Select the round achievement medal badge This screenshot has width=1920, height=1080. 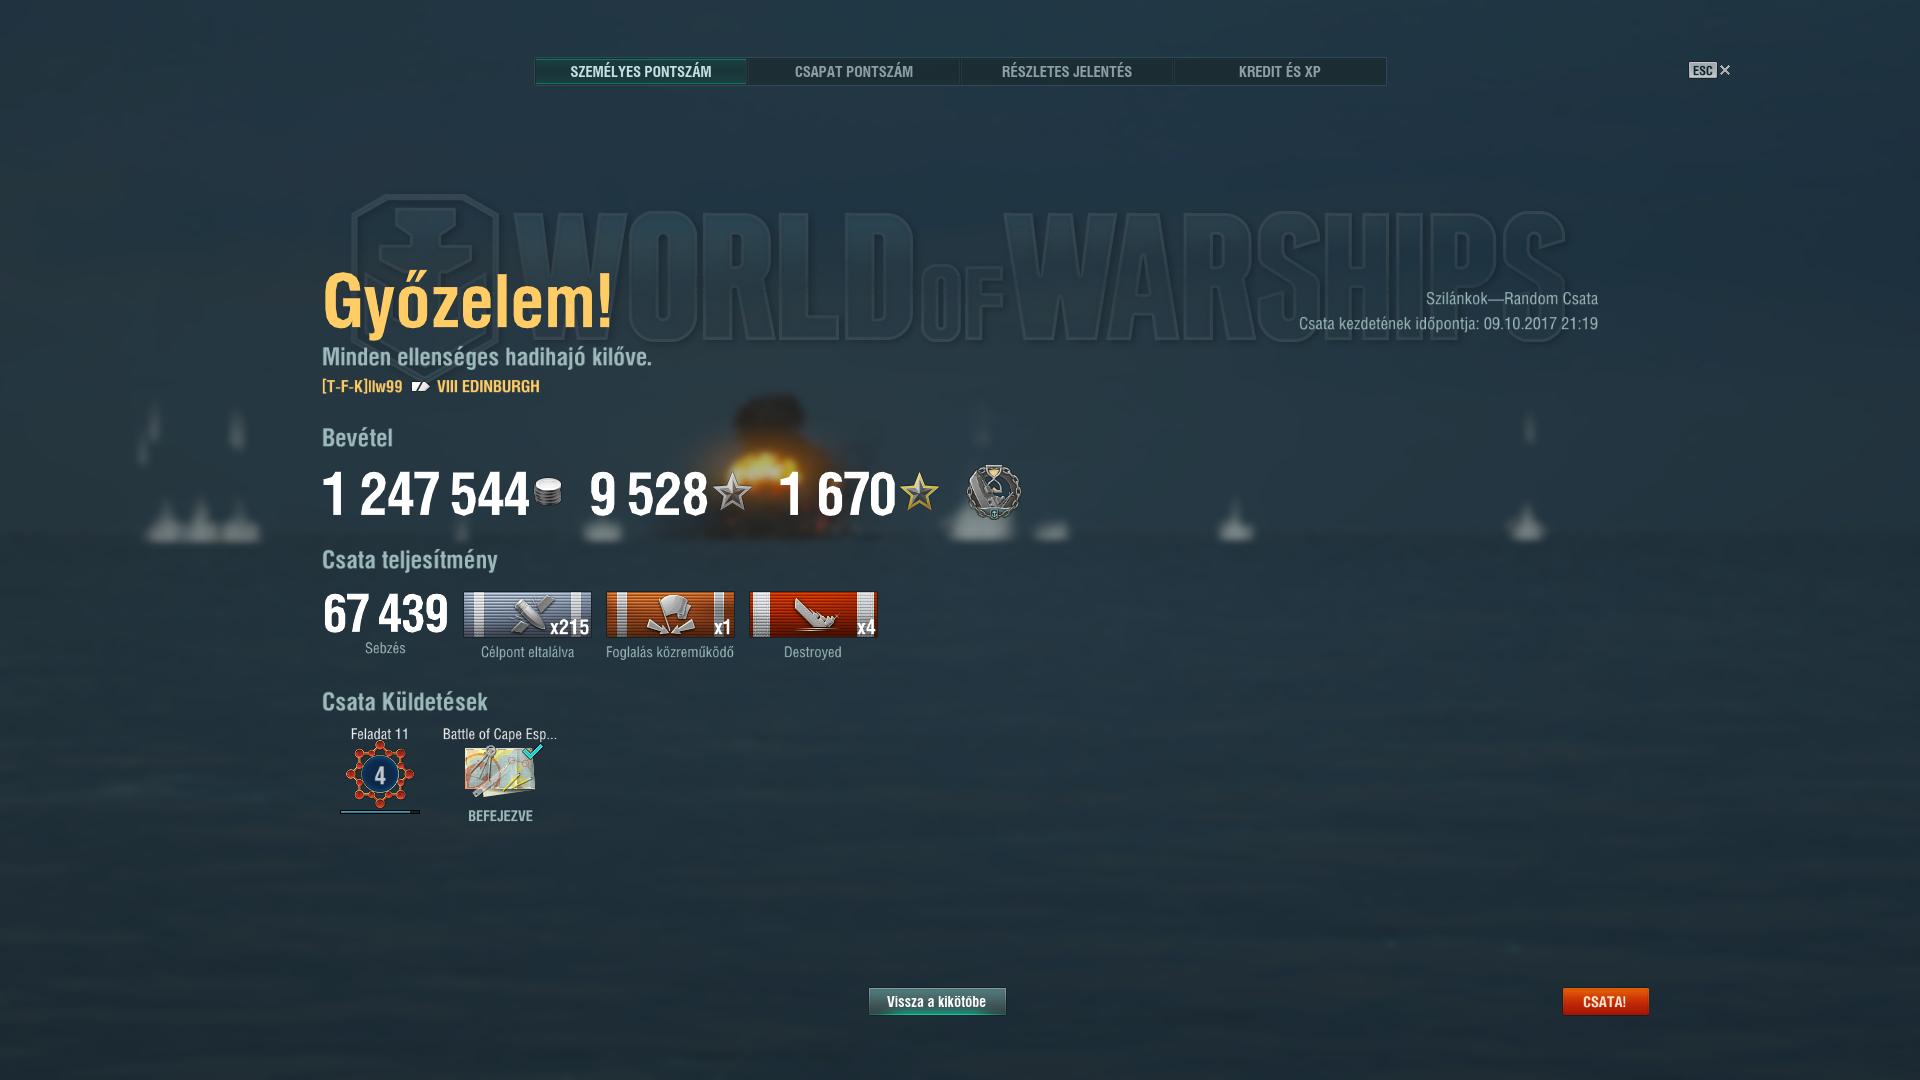(x=993, y=491)
